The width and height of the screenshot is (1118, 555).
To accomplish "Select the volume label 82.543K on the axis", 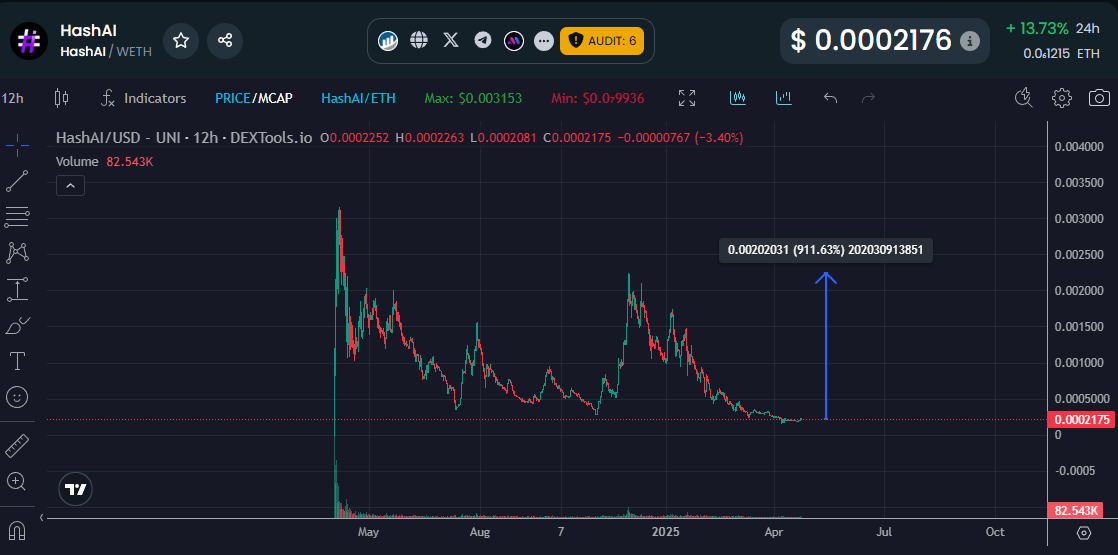I will (x=1075, y=511).
